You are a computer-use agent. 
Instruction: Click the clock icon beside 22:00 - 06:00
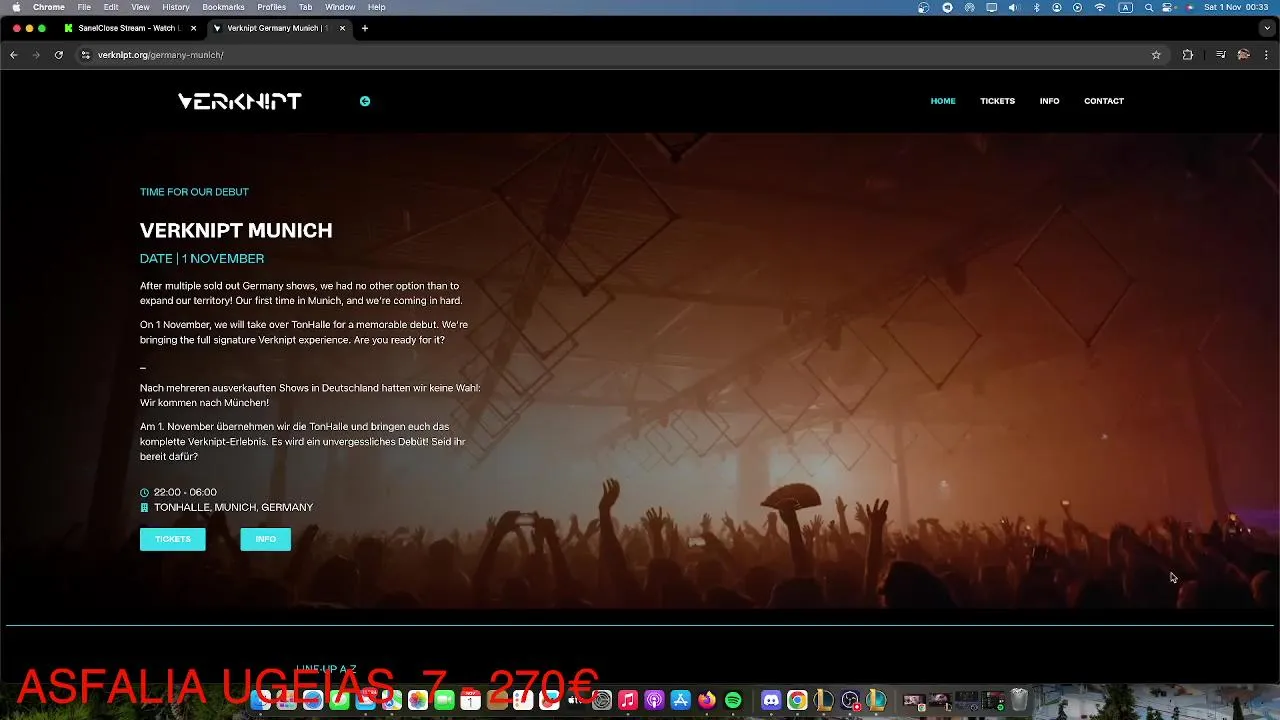[144, 493]
